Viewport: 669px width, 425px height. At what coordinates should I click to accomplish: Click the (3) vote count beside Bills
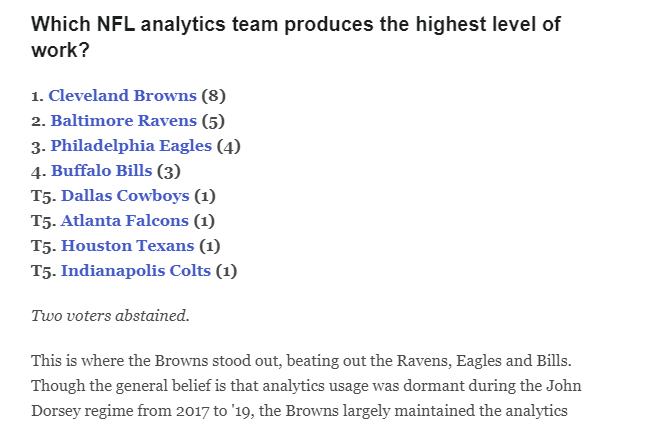(x=169, y=171)
